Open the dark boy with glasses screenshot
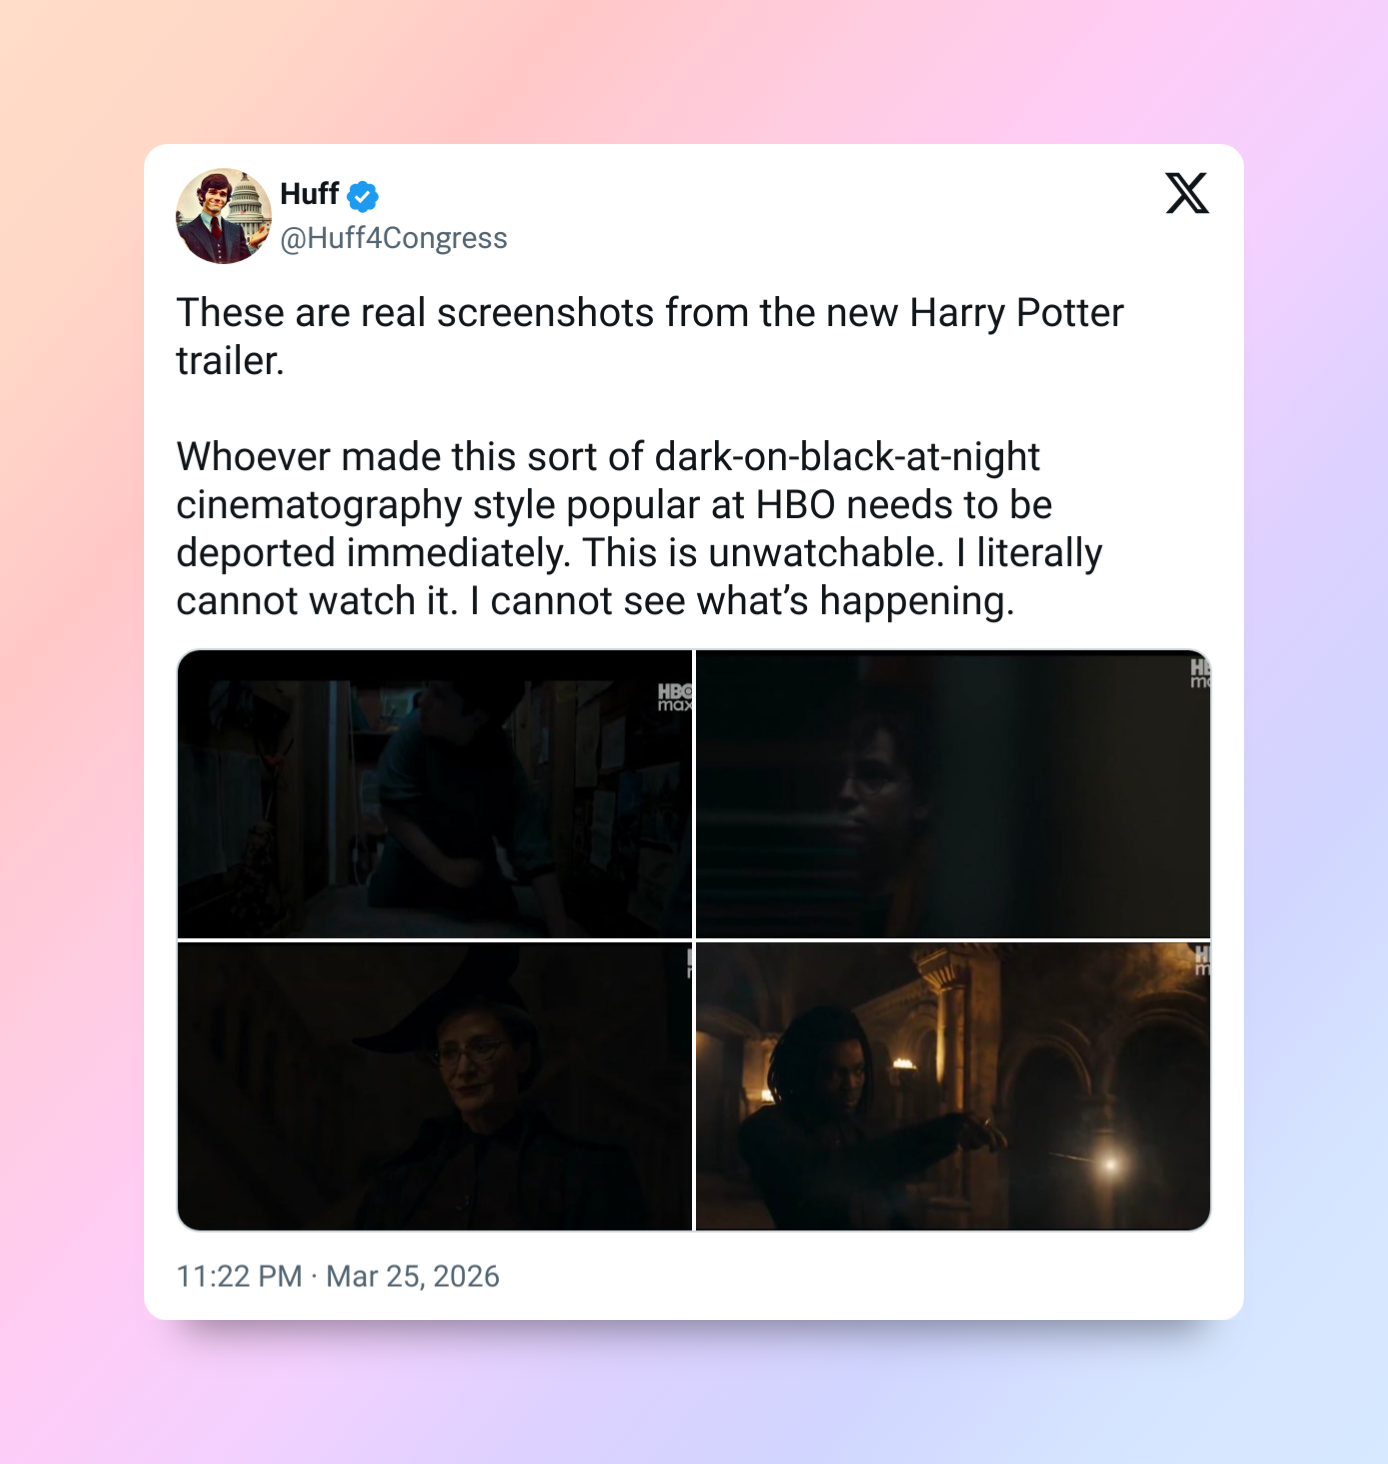This screenshot has width=1388, height=1464. [x=953, y=794]
